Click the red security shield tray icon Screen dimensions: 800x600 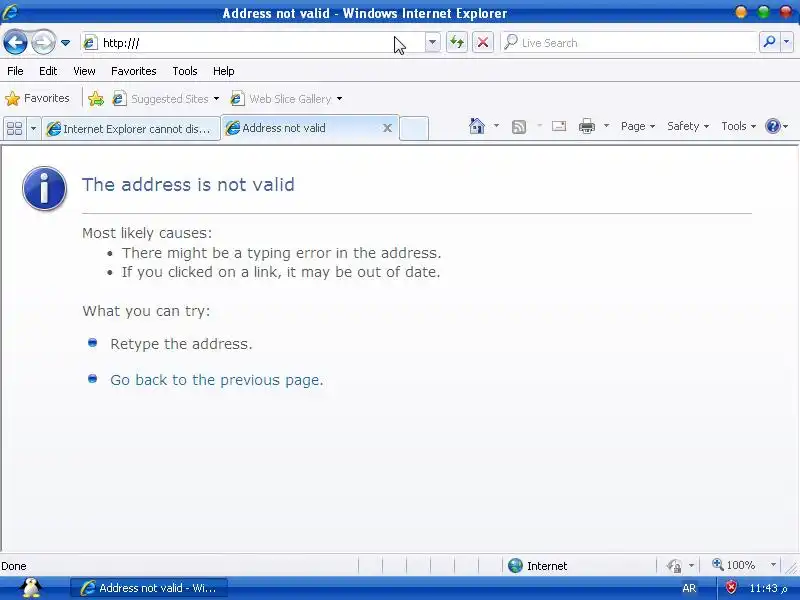[731, 588]
